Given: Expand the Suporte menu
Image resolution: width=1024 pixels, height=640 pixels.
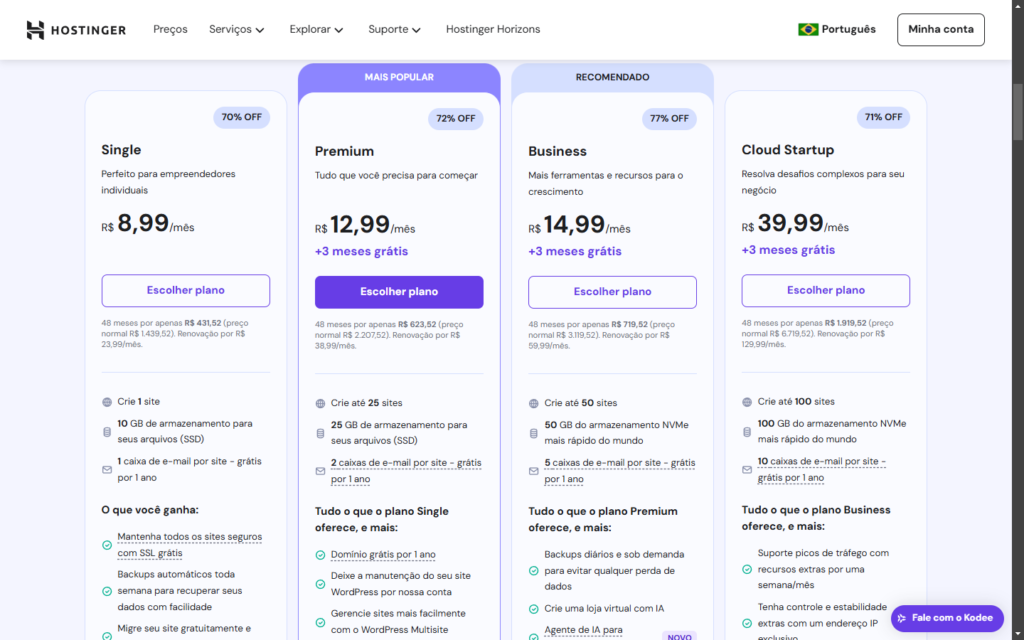Looking at the screenshot, I should point(394,30).
